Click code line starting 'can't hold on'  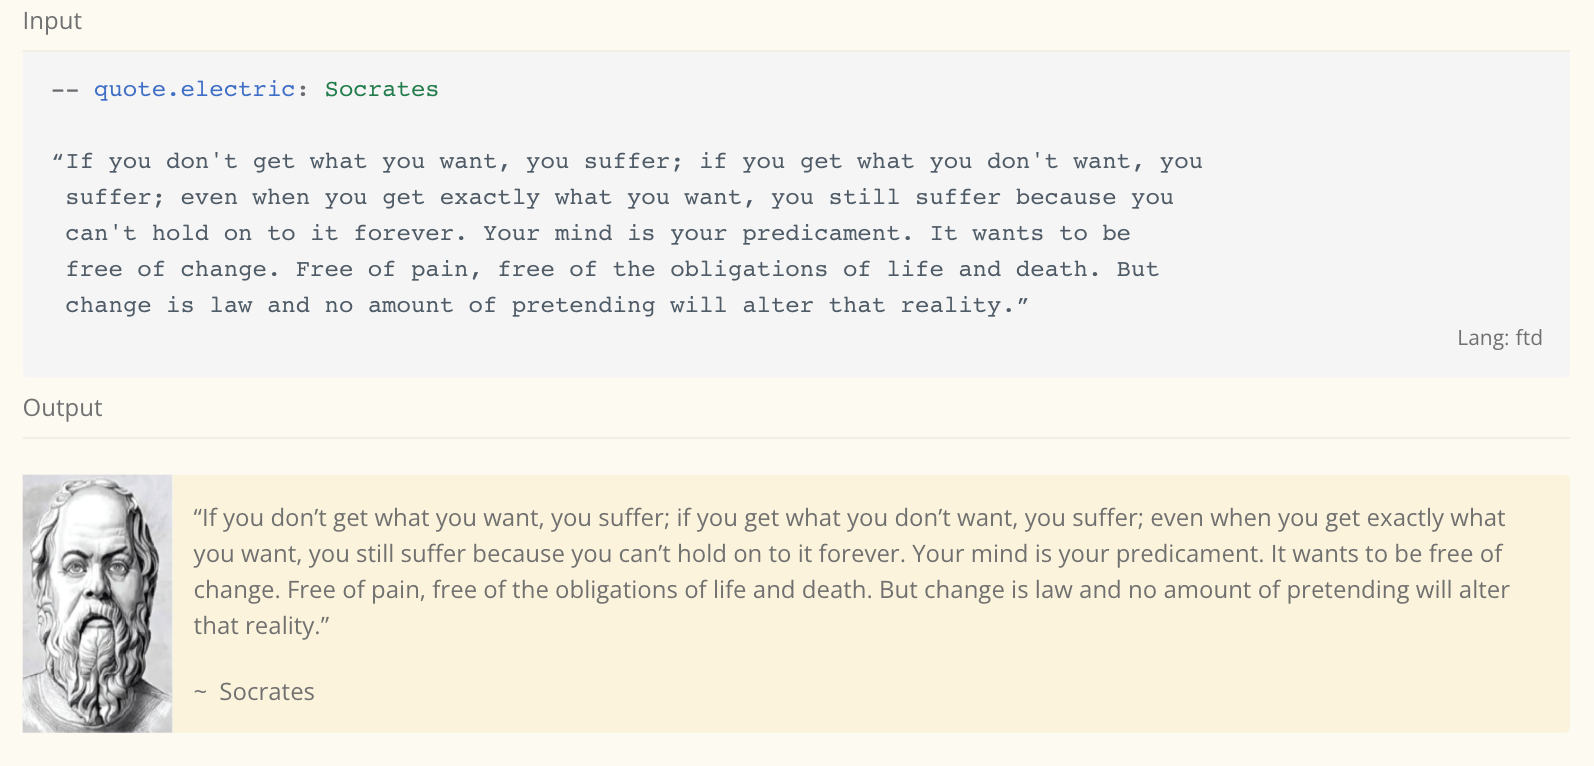[598, 233]
